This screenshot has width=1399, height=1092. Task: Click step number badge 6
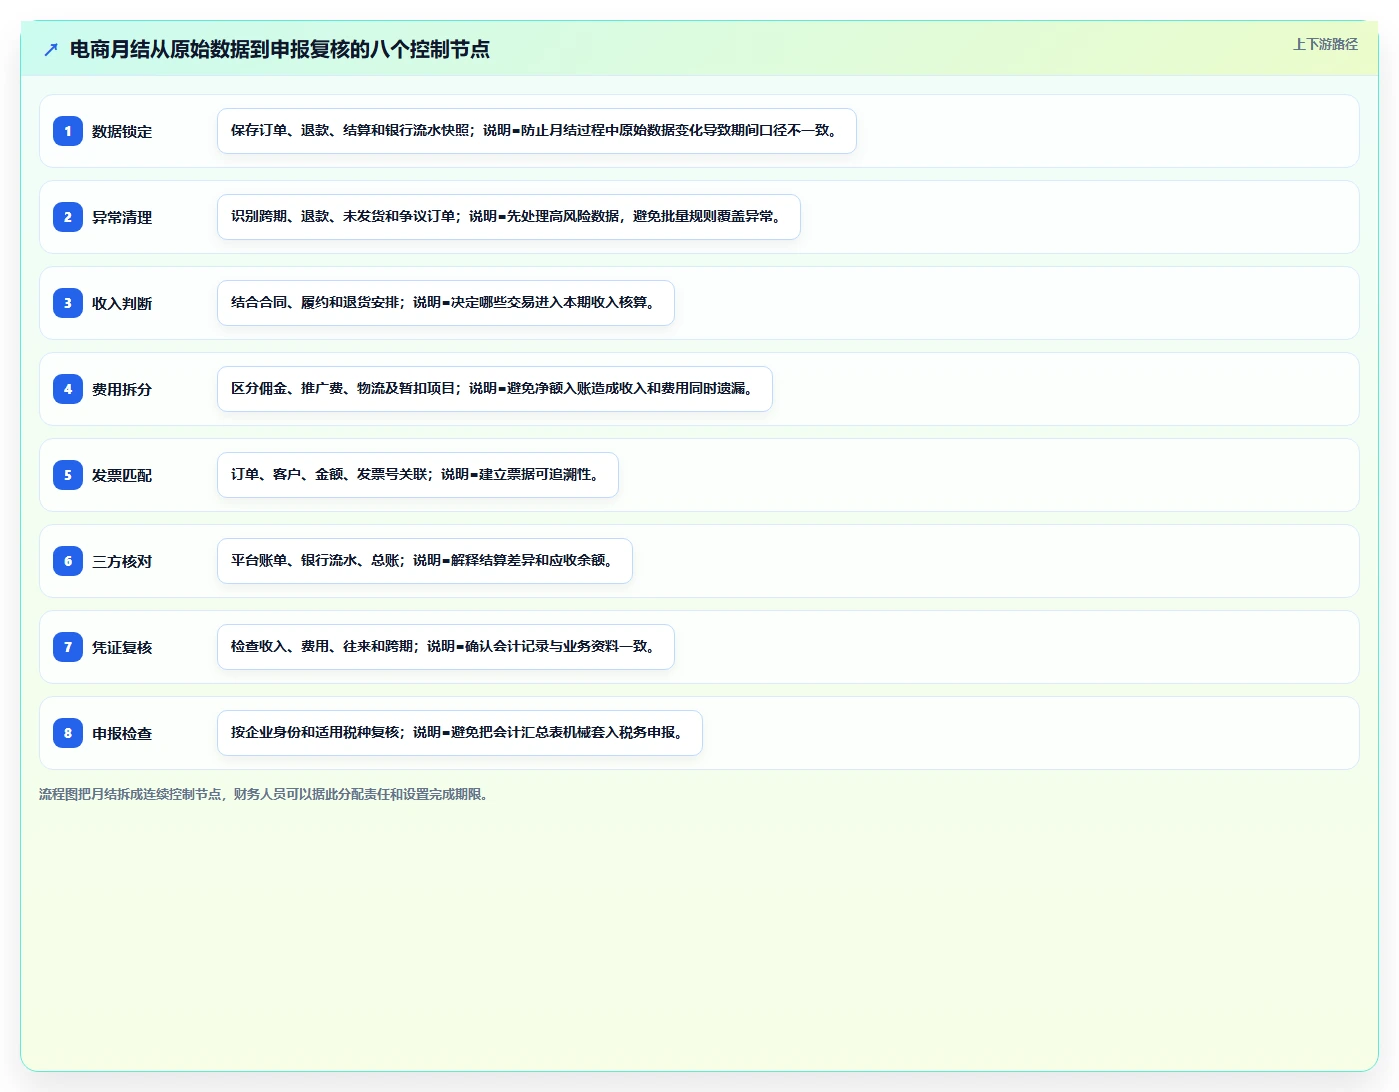point(68,561)
